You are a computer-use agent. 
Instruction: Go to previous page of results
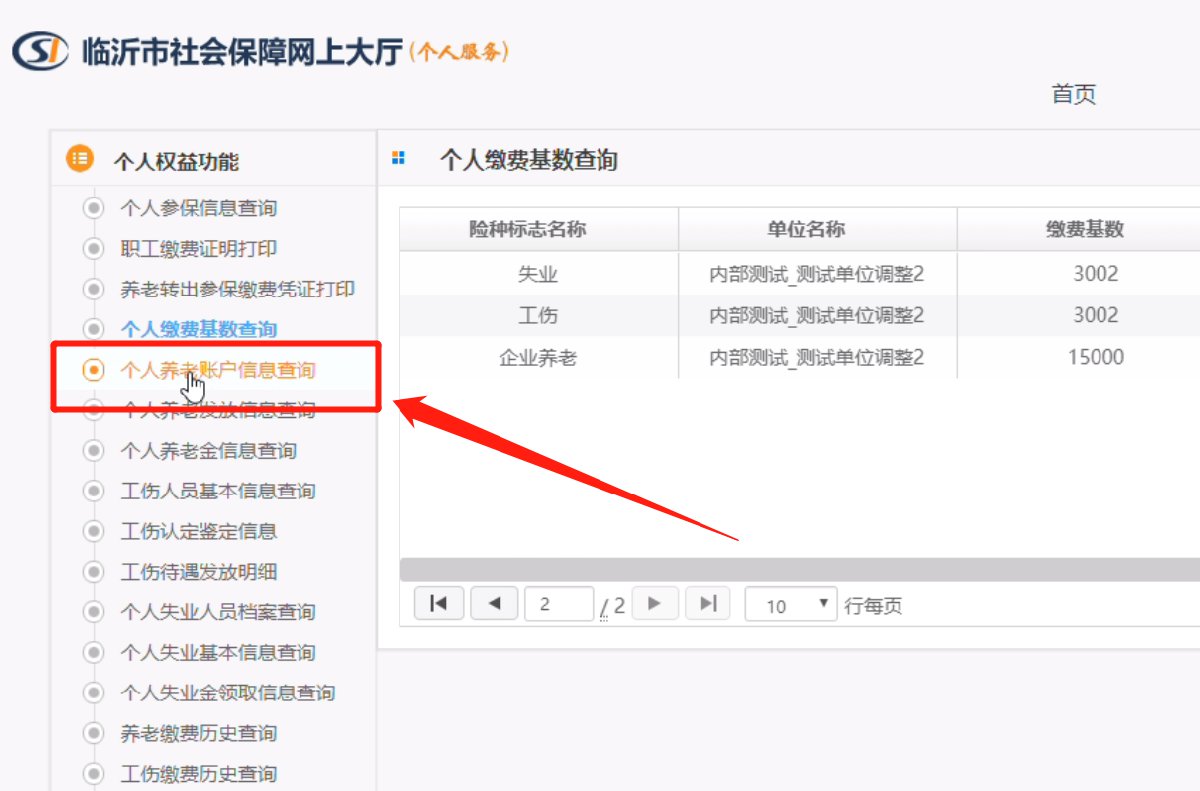(493, 603)
